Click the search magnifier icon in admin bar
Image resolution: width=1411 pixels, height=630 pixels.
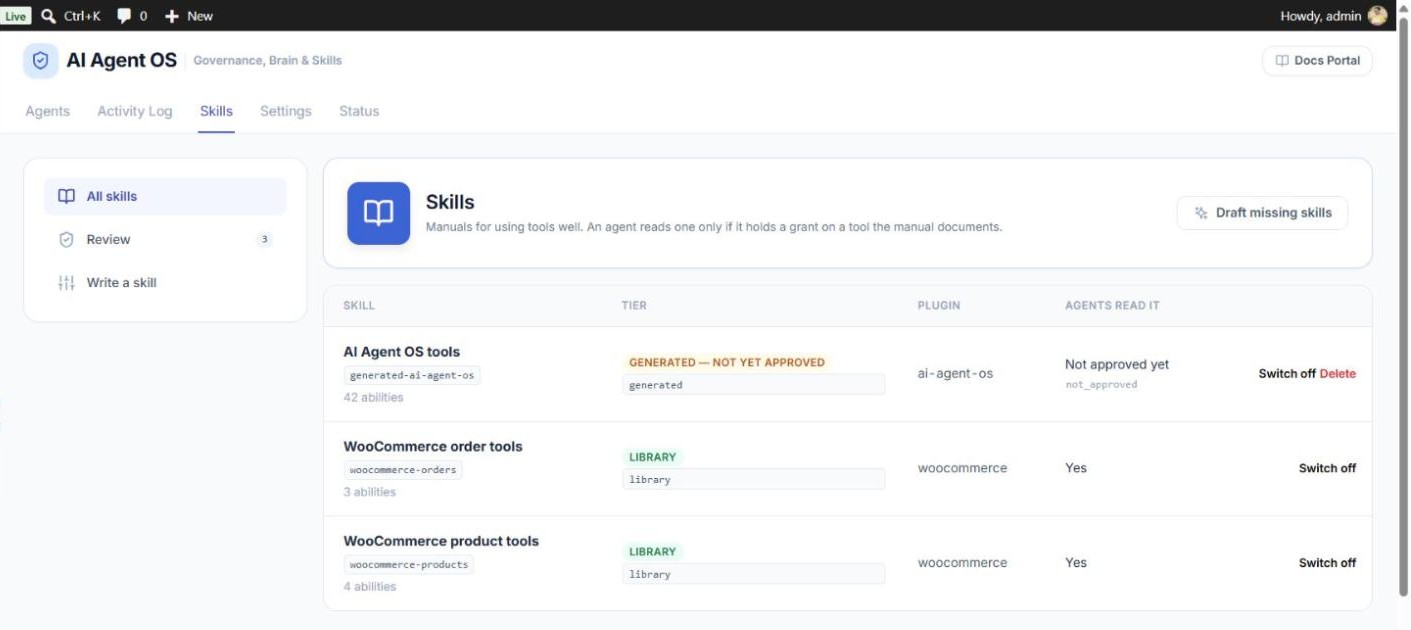point(48,16)
